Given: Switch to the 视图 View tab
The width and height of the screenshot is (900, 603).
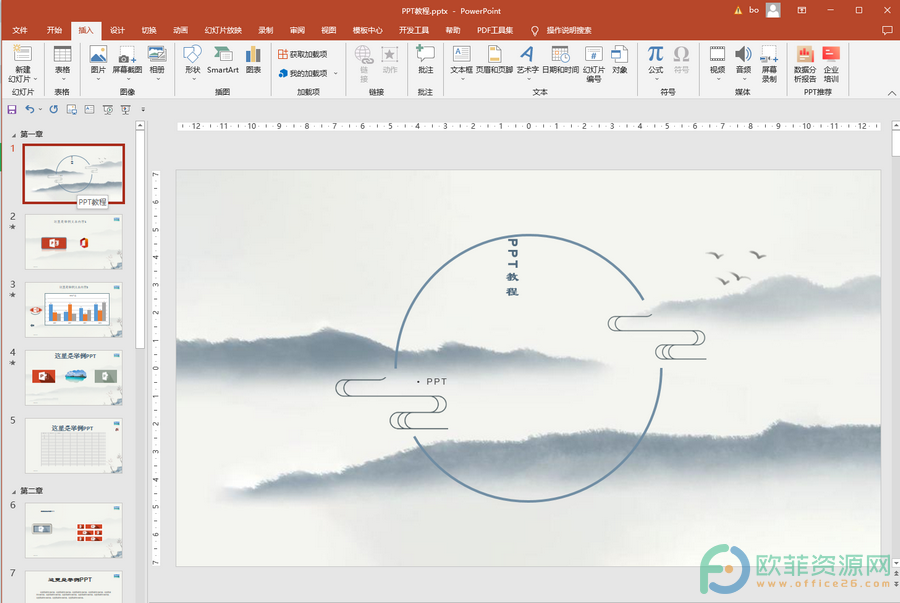Looking at the screenshot, I should click(328, 30).
